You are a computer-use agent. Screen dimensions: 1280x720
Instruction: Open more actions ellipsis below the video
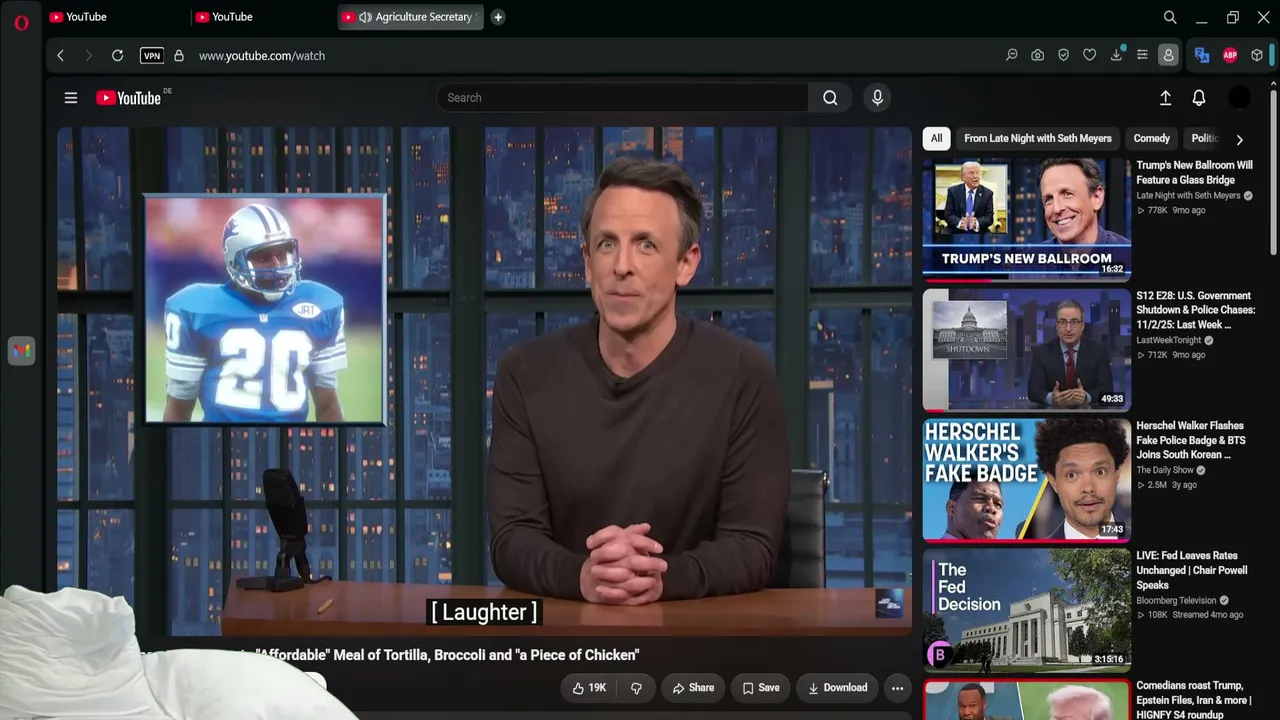[897, 688]
